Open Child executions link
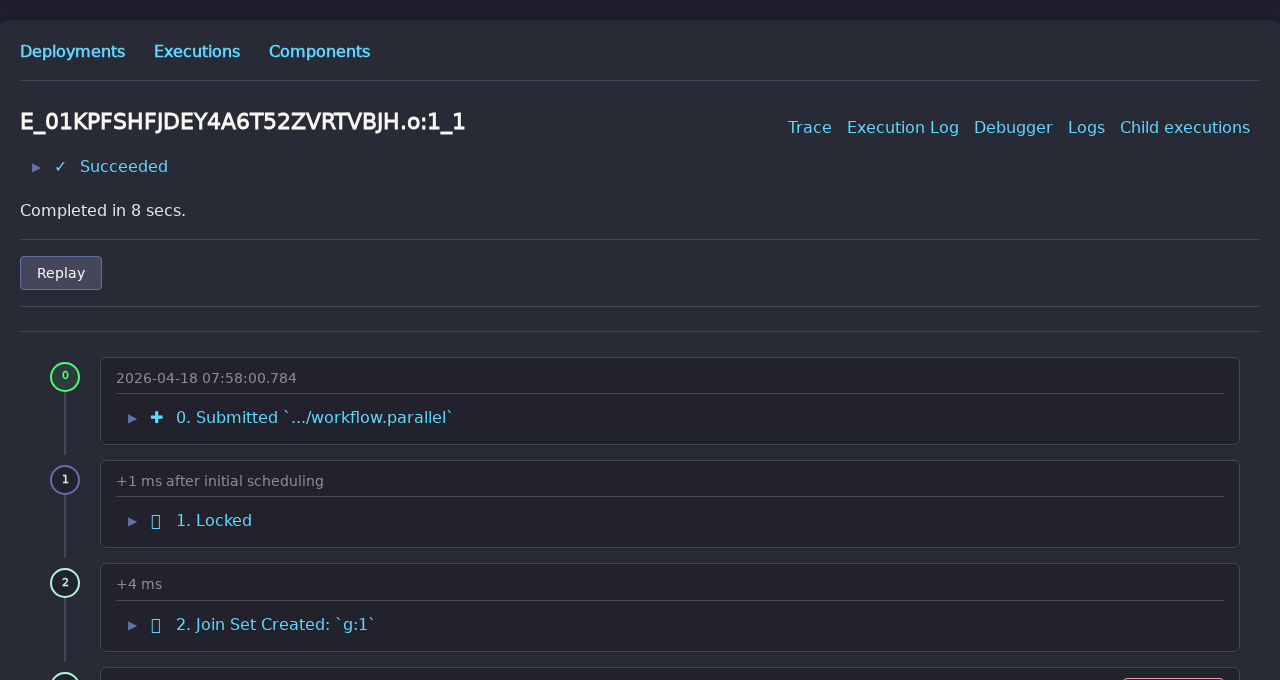Viewport: 1280px width, 680px height. (x=1185, y=128)
